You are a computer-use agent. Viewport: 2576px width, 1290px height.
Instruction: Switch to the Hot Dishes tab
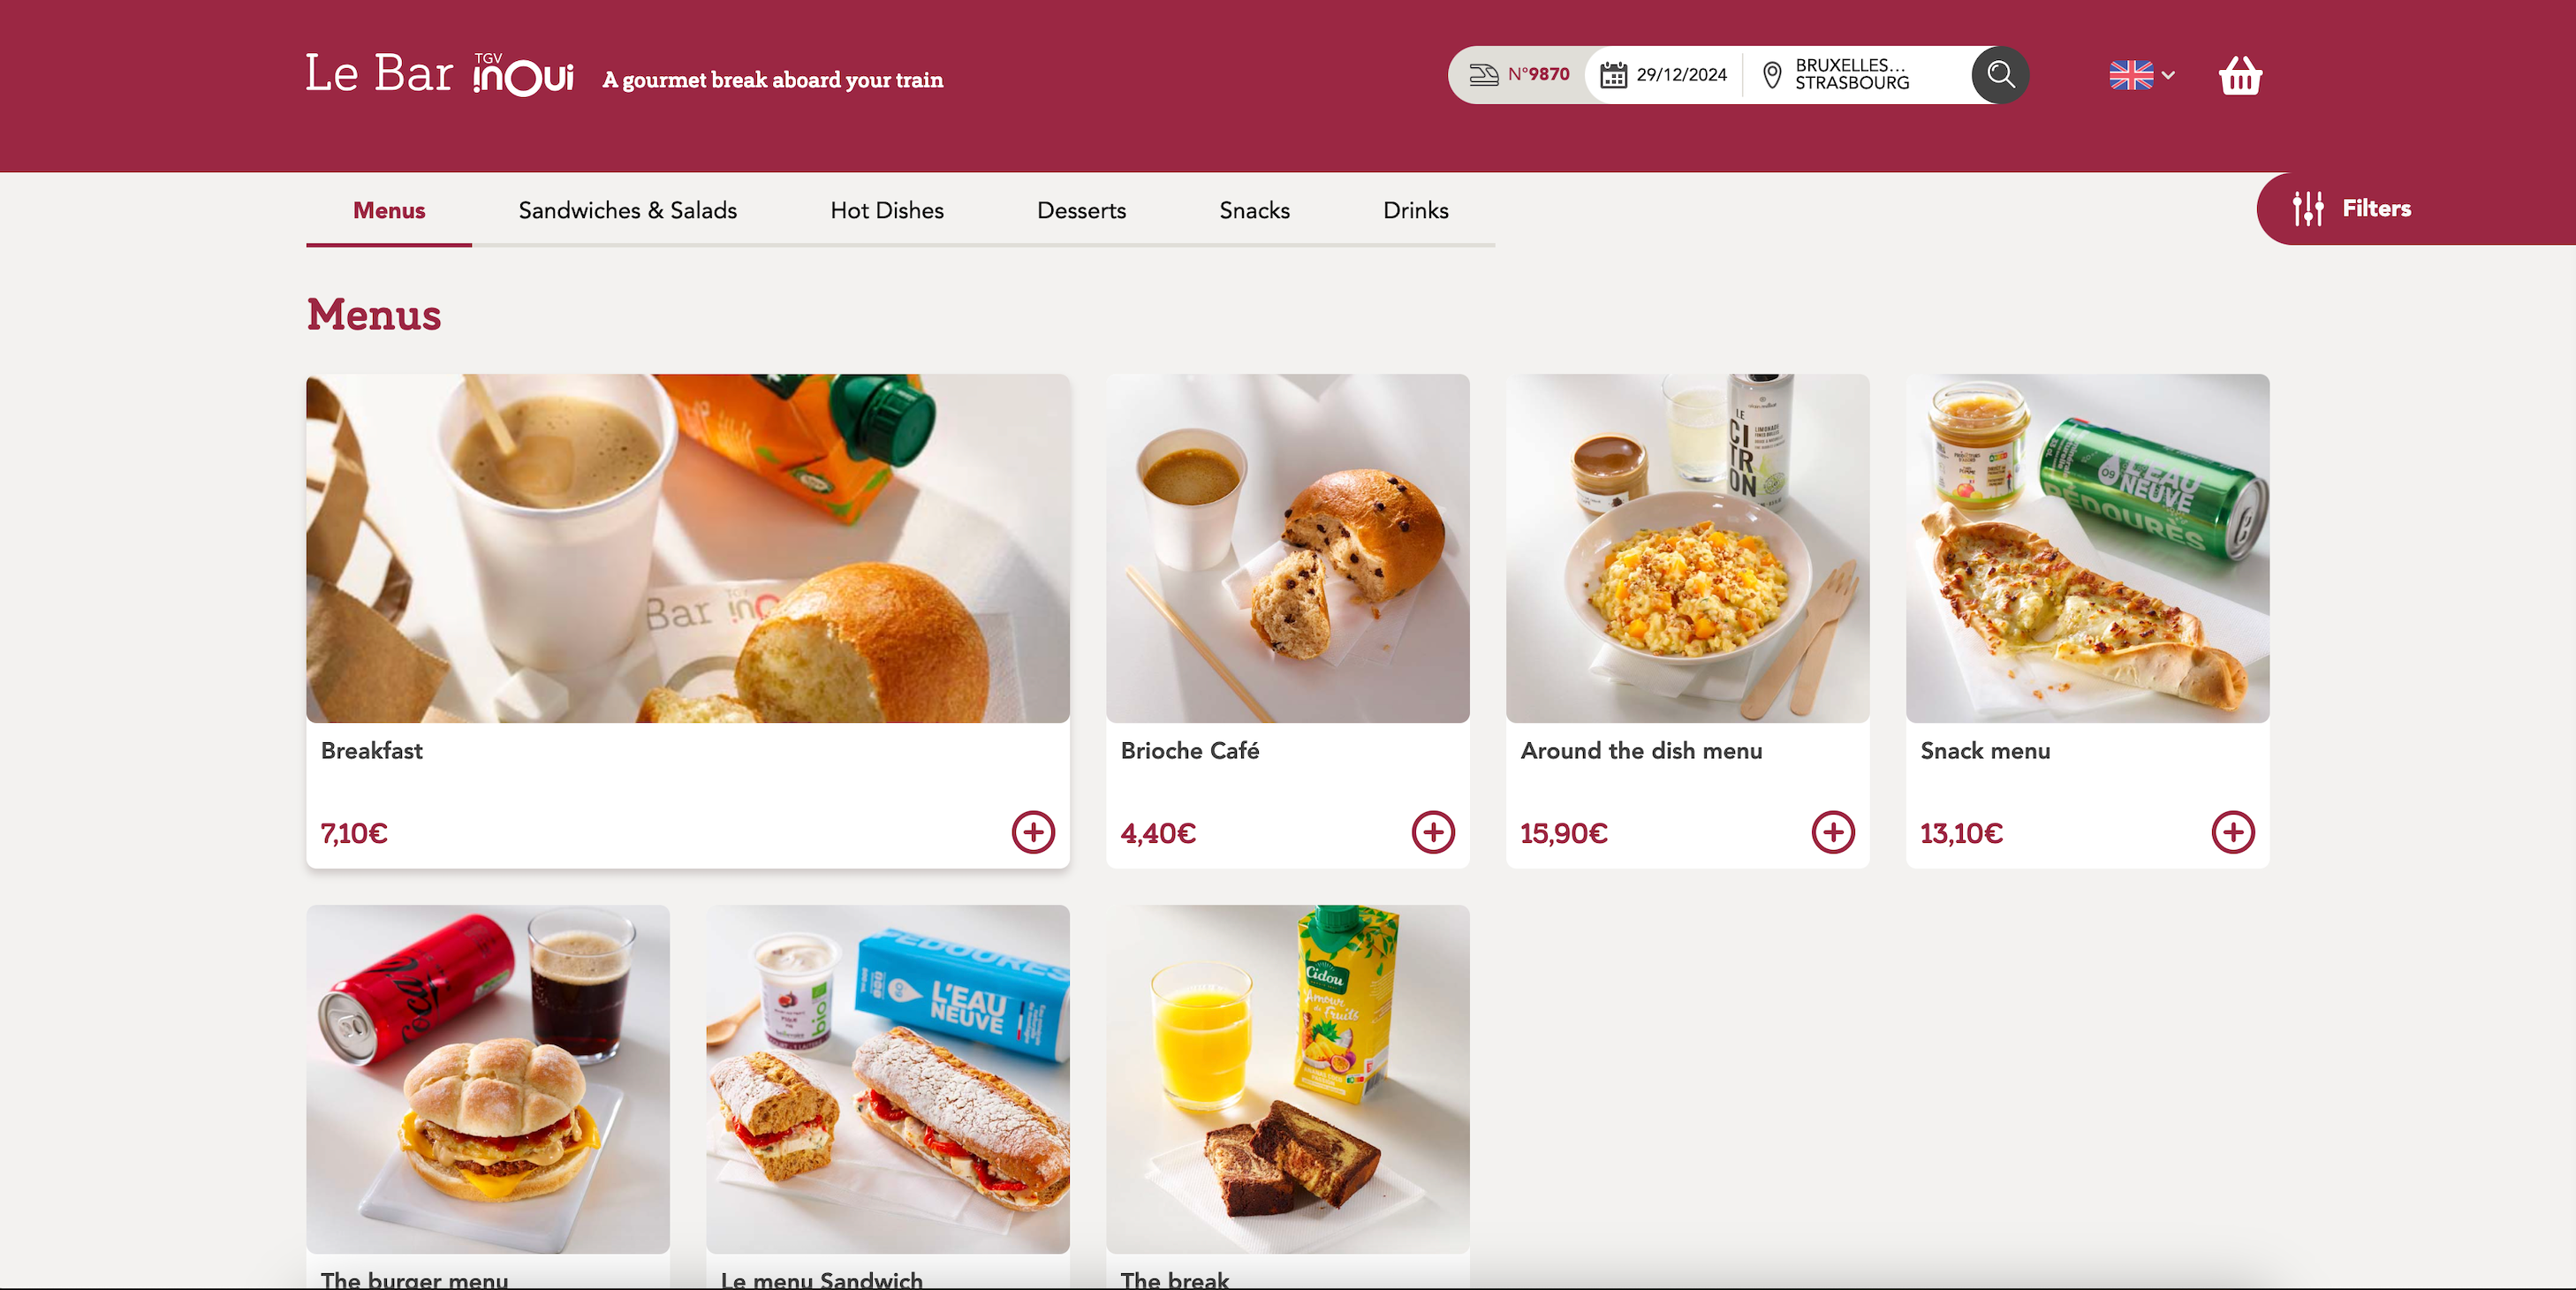point(887,210)
